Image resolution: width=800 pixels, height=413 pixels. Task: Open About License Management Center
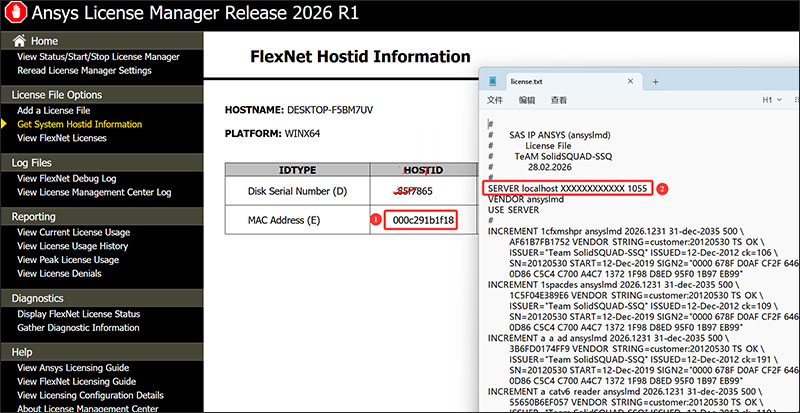[x=88, y=408]
